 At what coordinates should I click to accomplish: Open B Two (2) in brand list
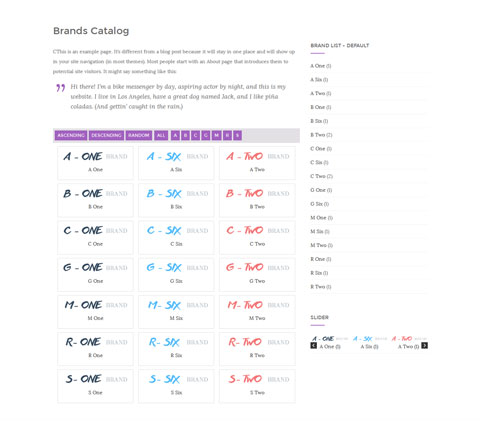321,135
